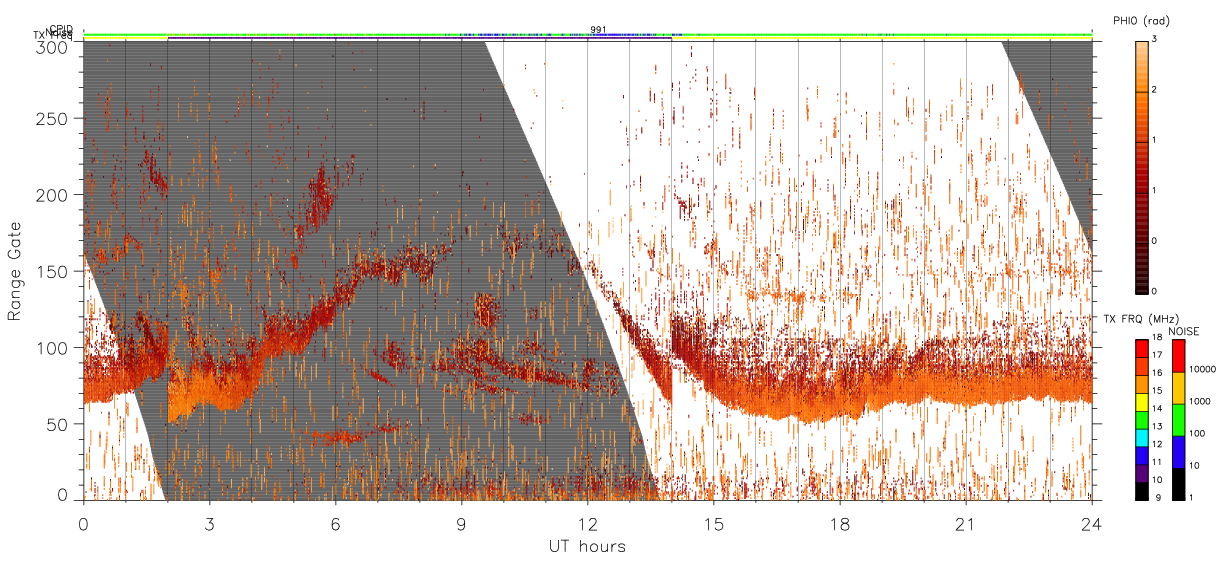Click the x-axis tick label '9'
The image size is (1228, 567).
(462, 524)
